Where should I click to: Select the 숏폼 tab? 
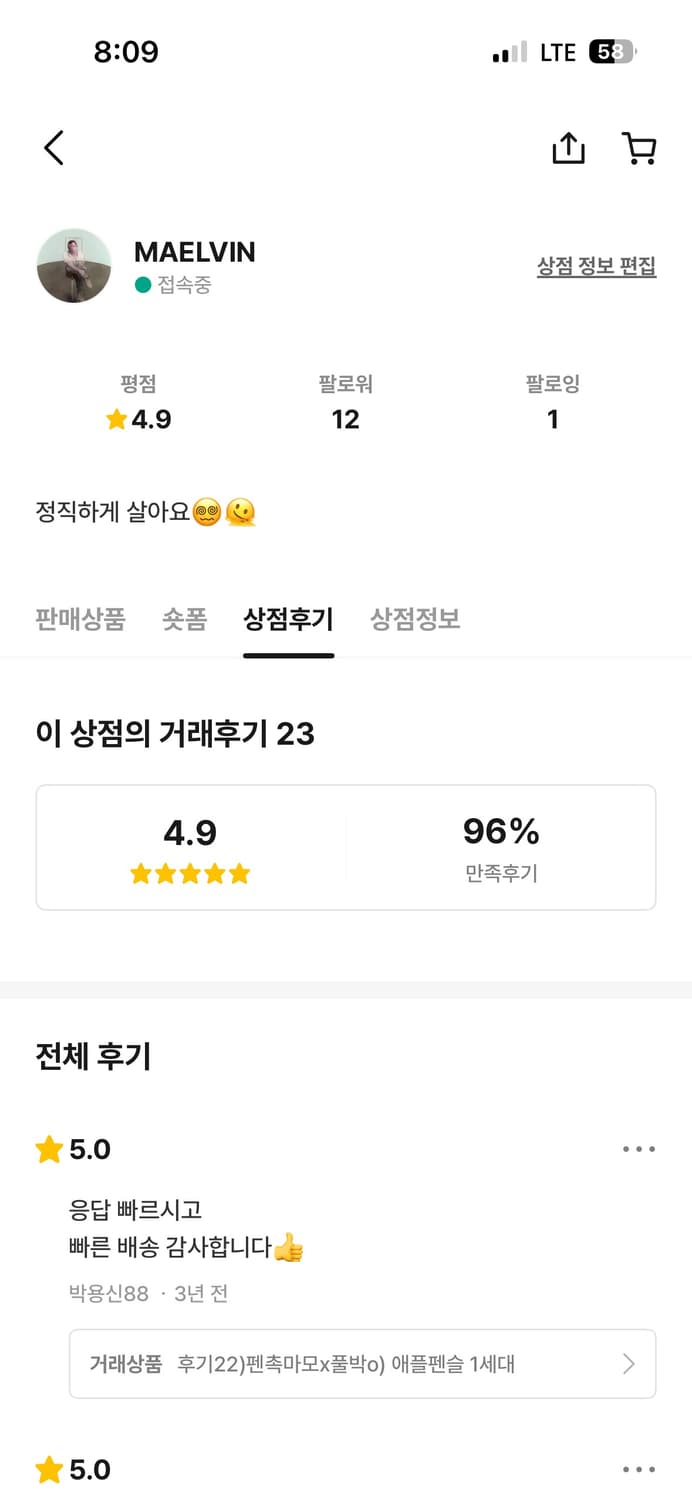click(183, 619)
